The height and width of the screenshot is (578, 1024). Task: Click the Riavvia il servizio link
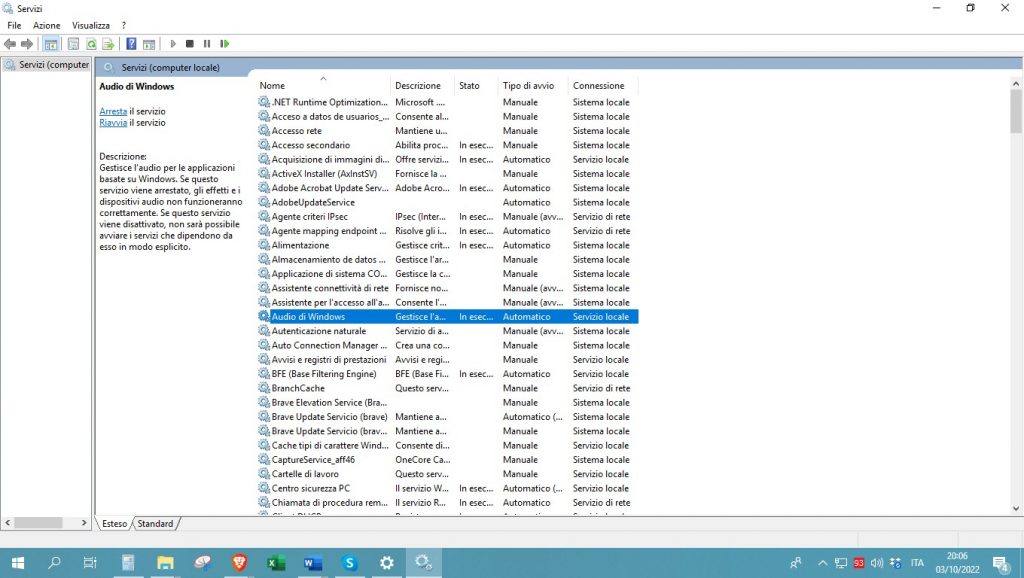coord(113,123)
